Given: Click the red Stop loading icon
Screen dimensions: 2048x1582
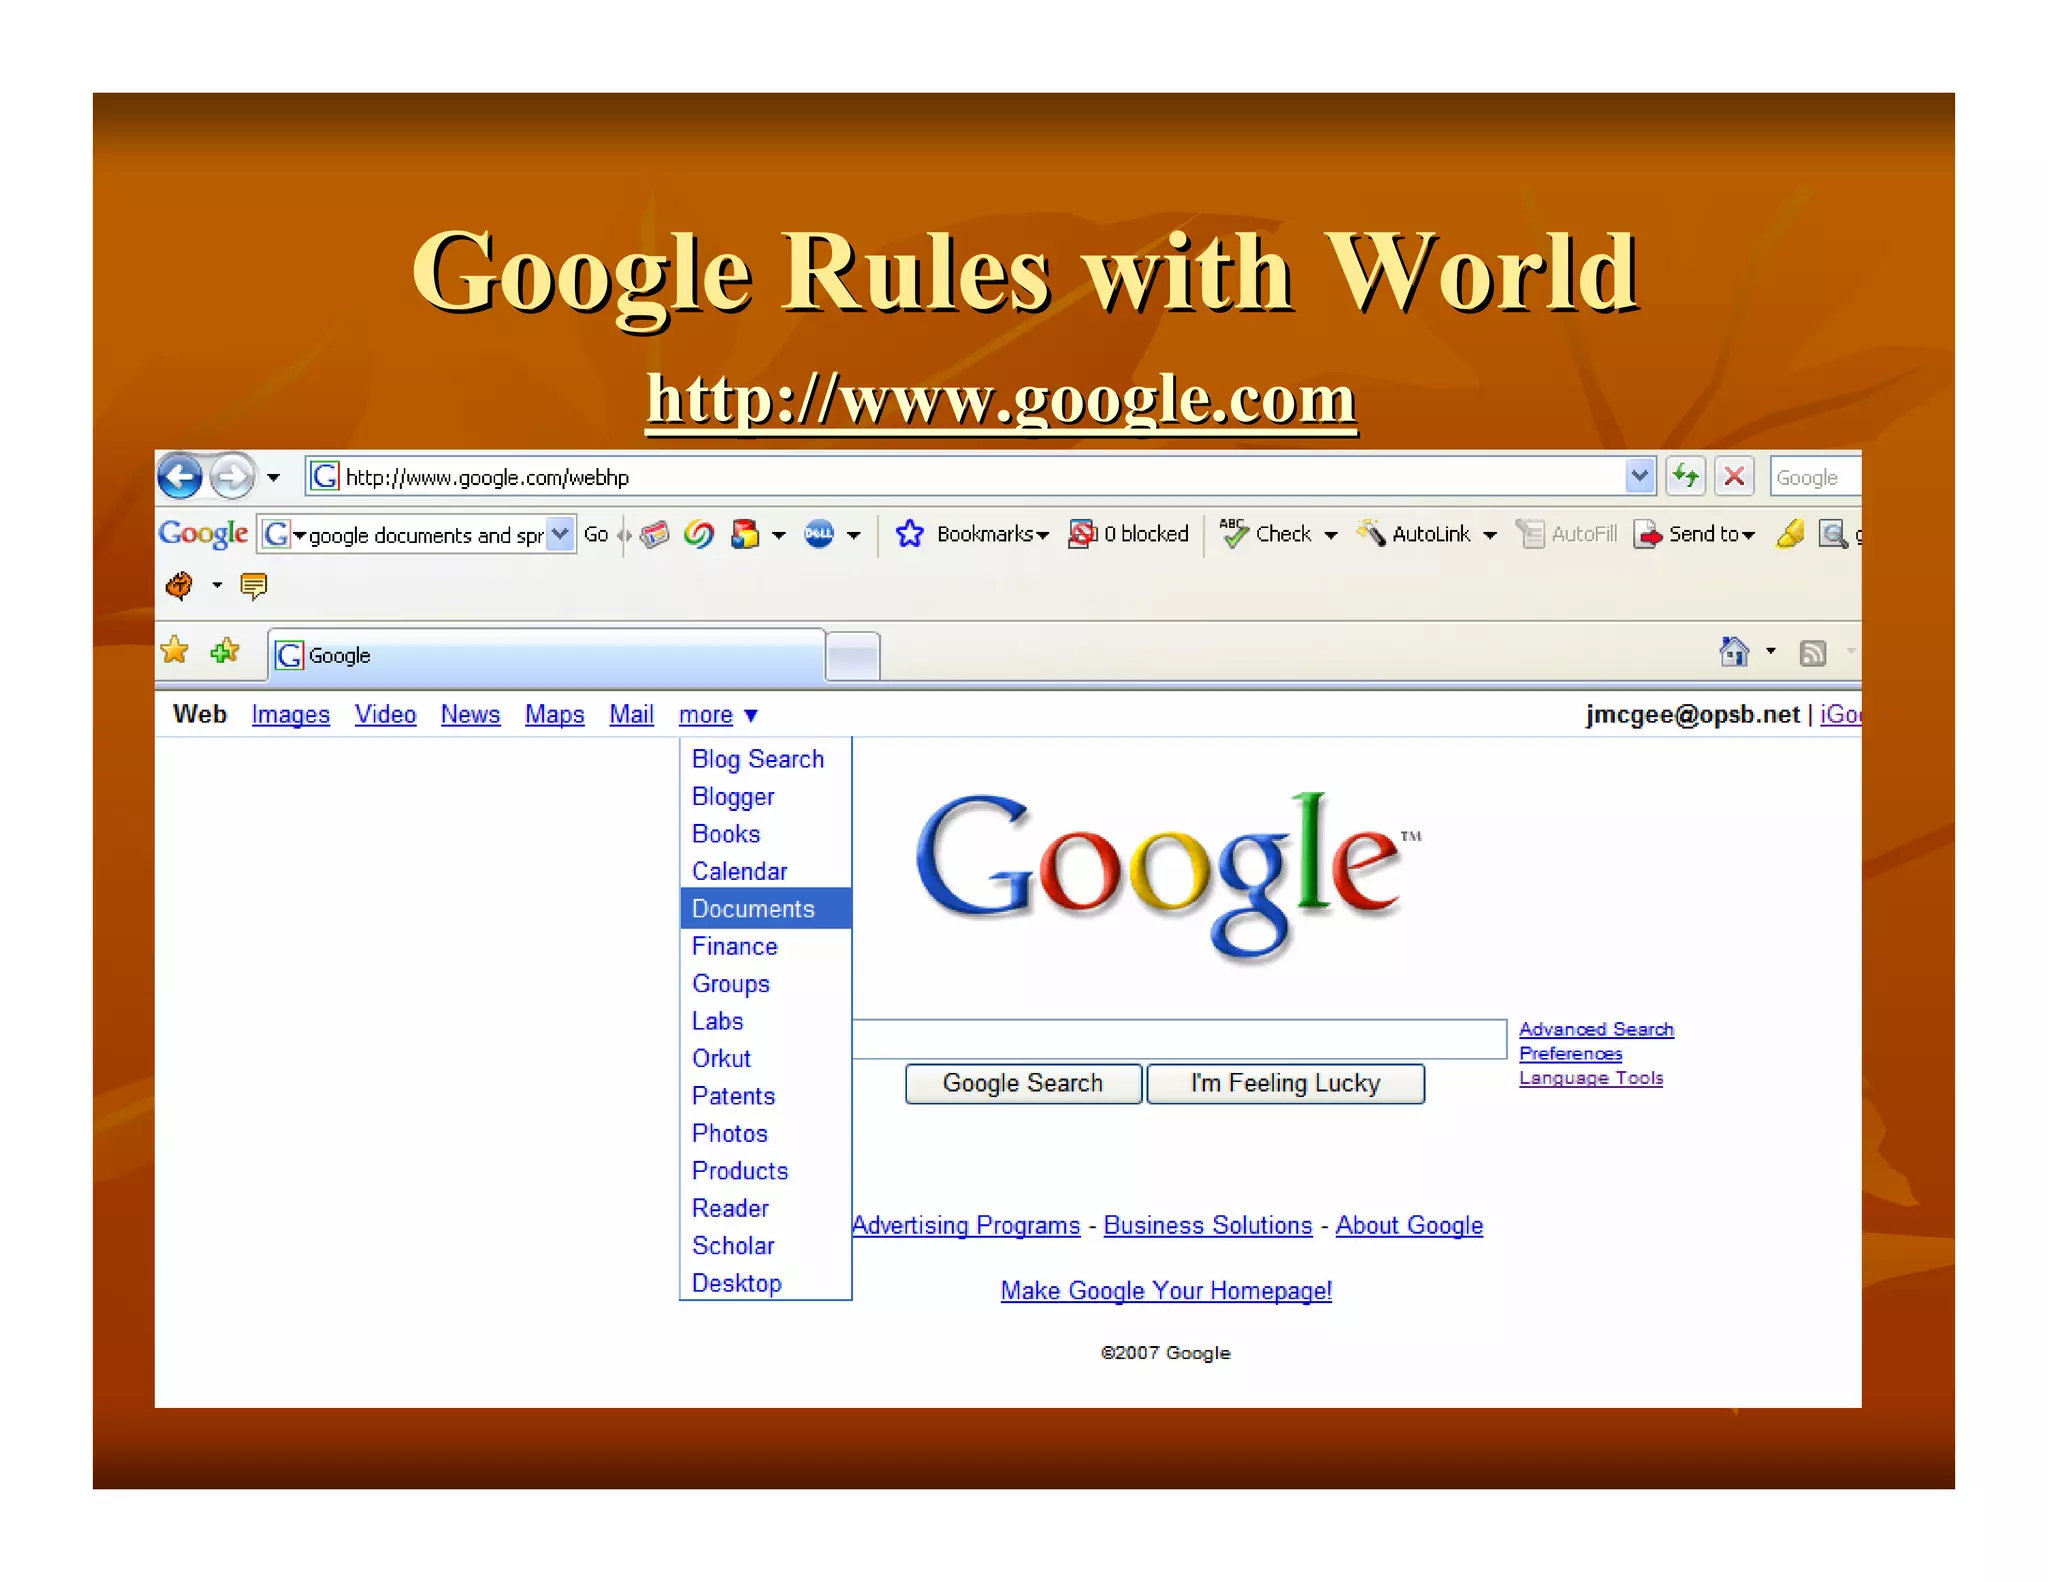Looking at the screenshot, I should [x=1734, y=476].
